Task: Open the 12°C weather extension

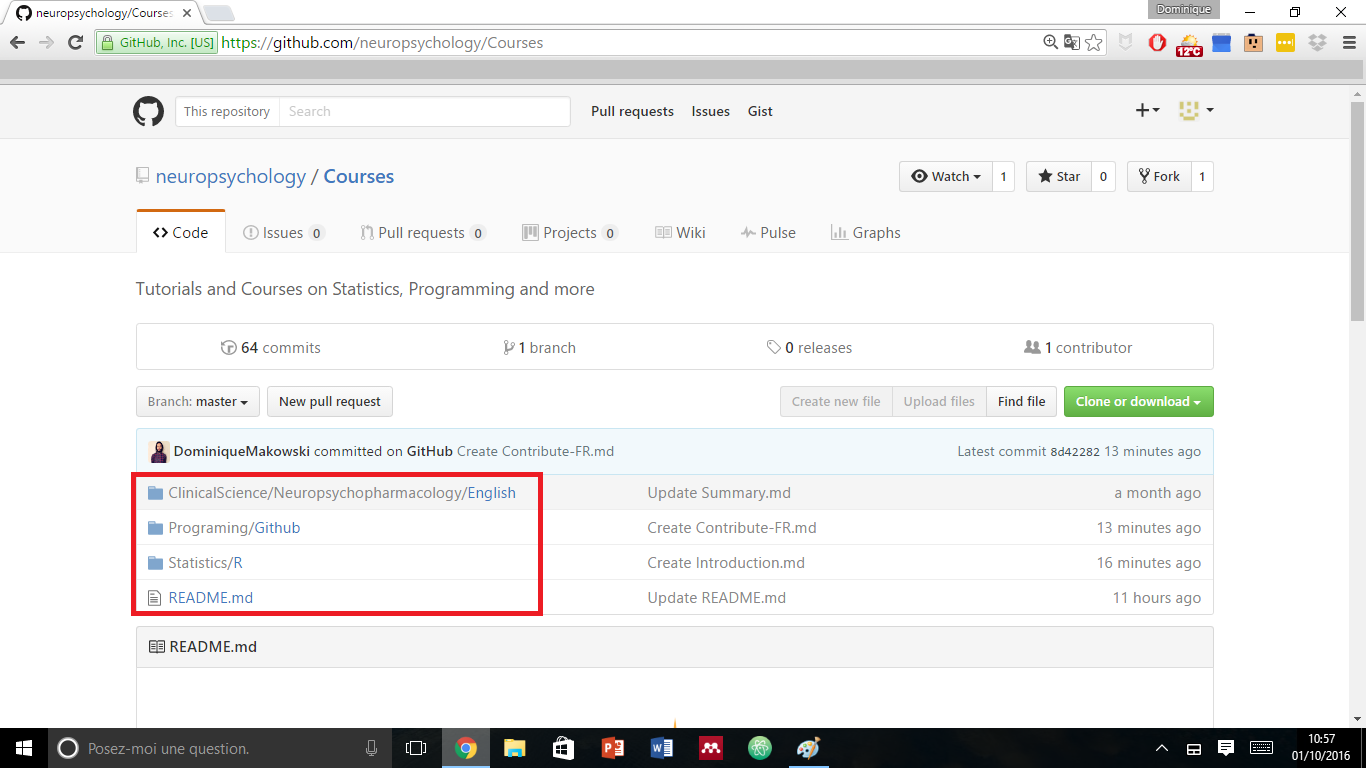Action: click(x=1189, y=44)
